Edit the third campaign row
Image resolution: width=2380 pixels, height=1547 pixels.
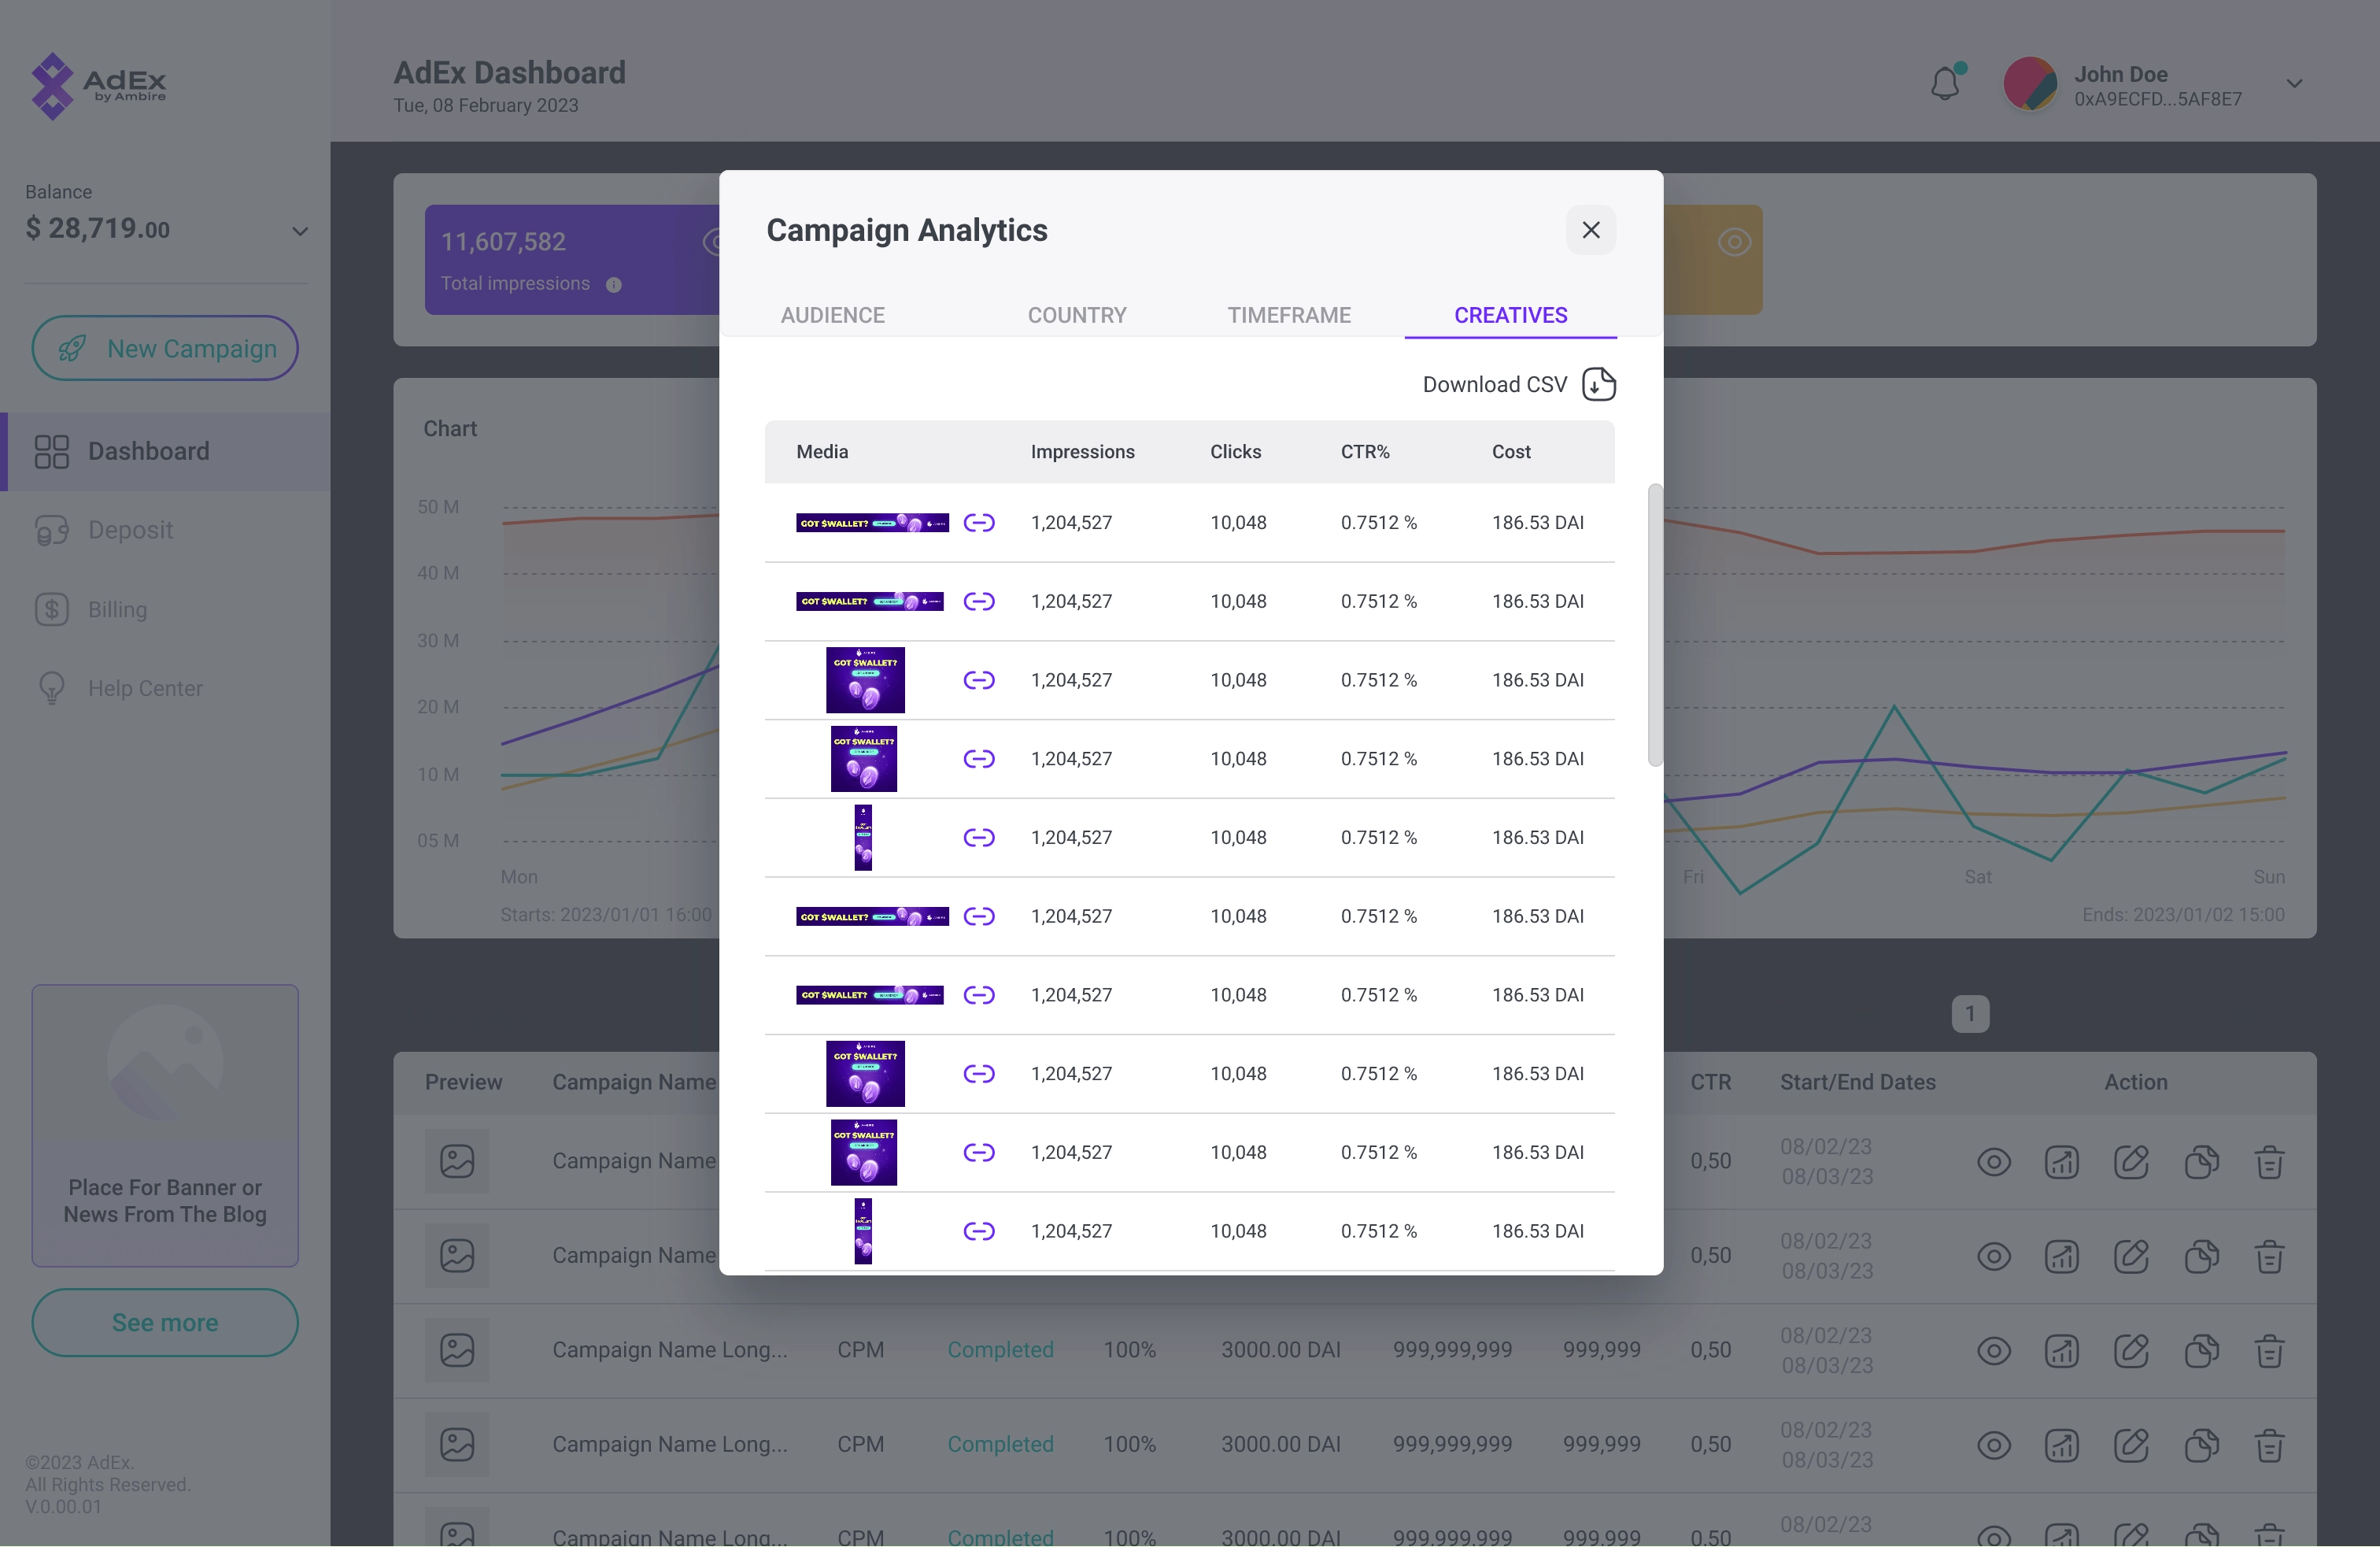click(2131, 1351)
